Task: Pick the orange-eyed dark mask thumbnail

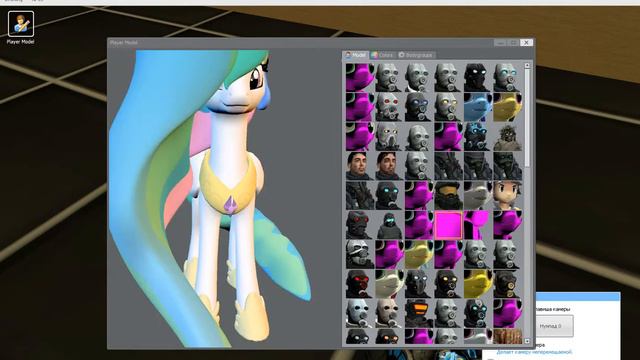Action: point(389,336)
